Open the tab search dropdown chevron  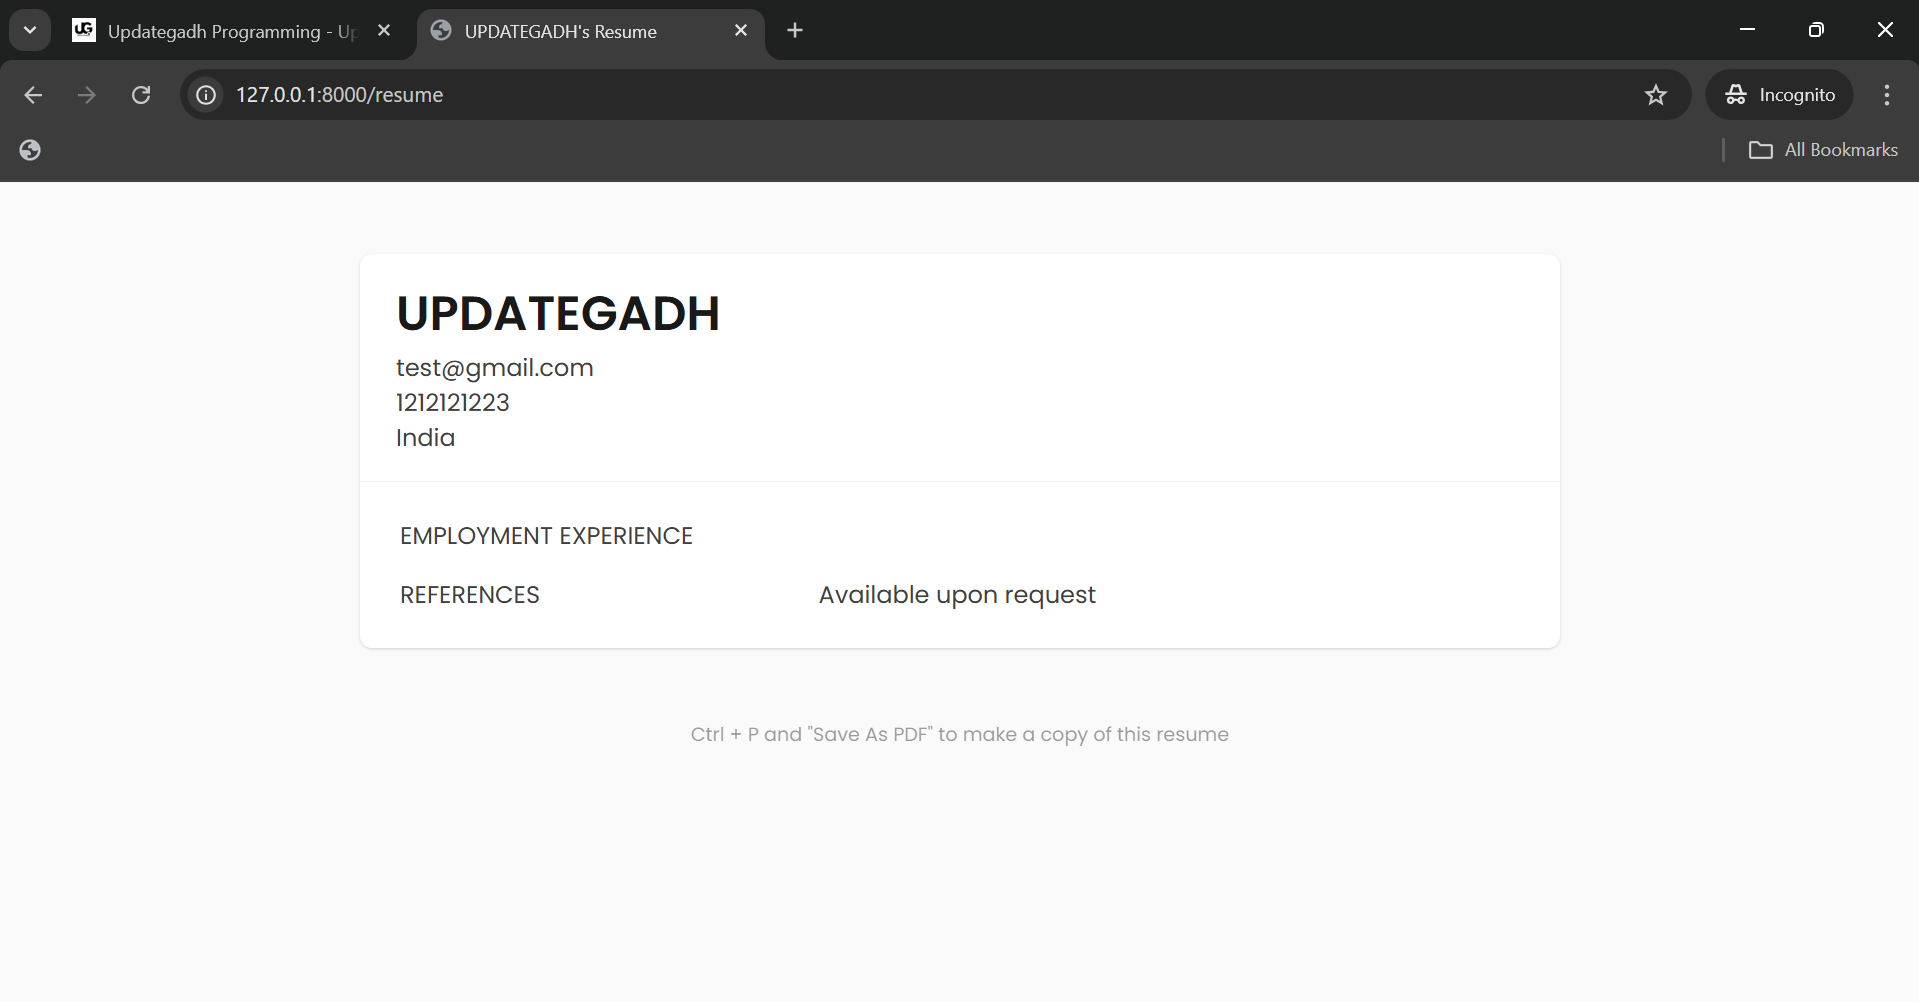(x=30, y=30)
